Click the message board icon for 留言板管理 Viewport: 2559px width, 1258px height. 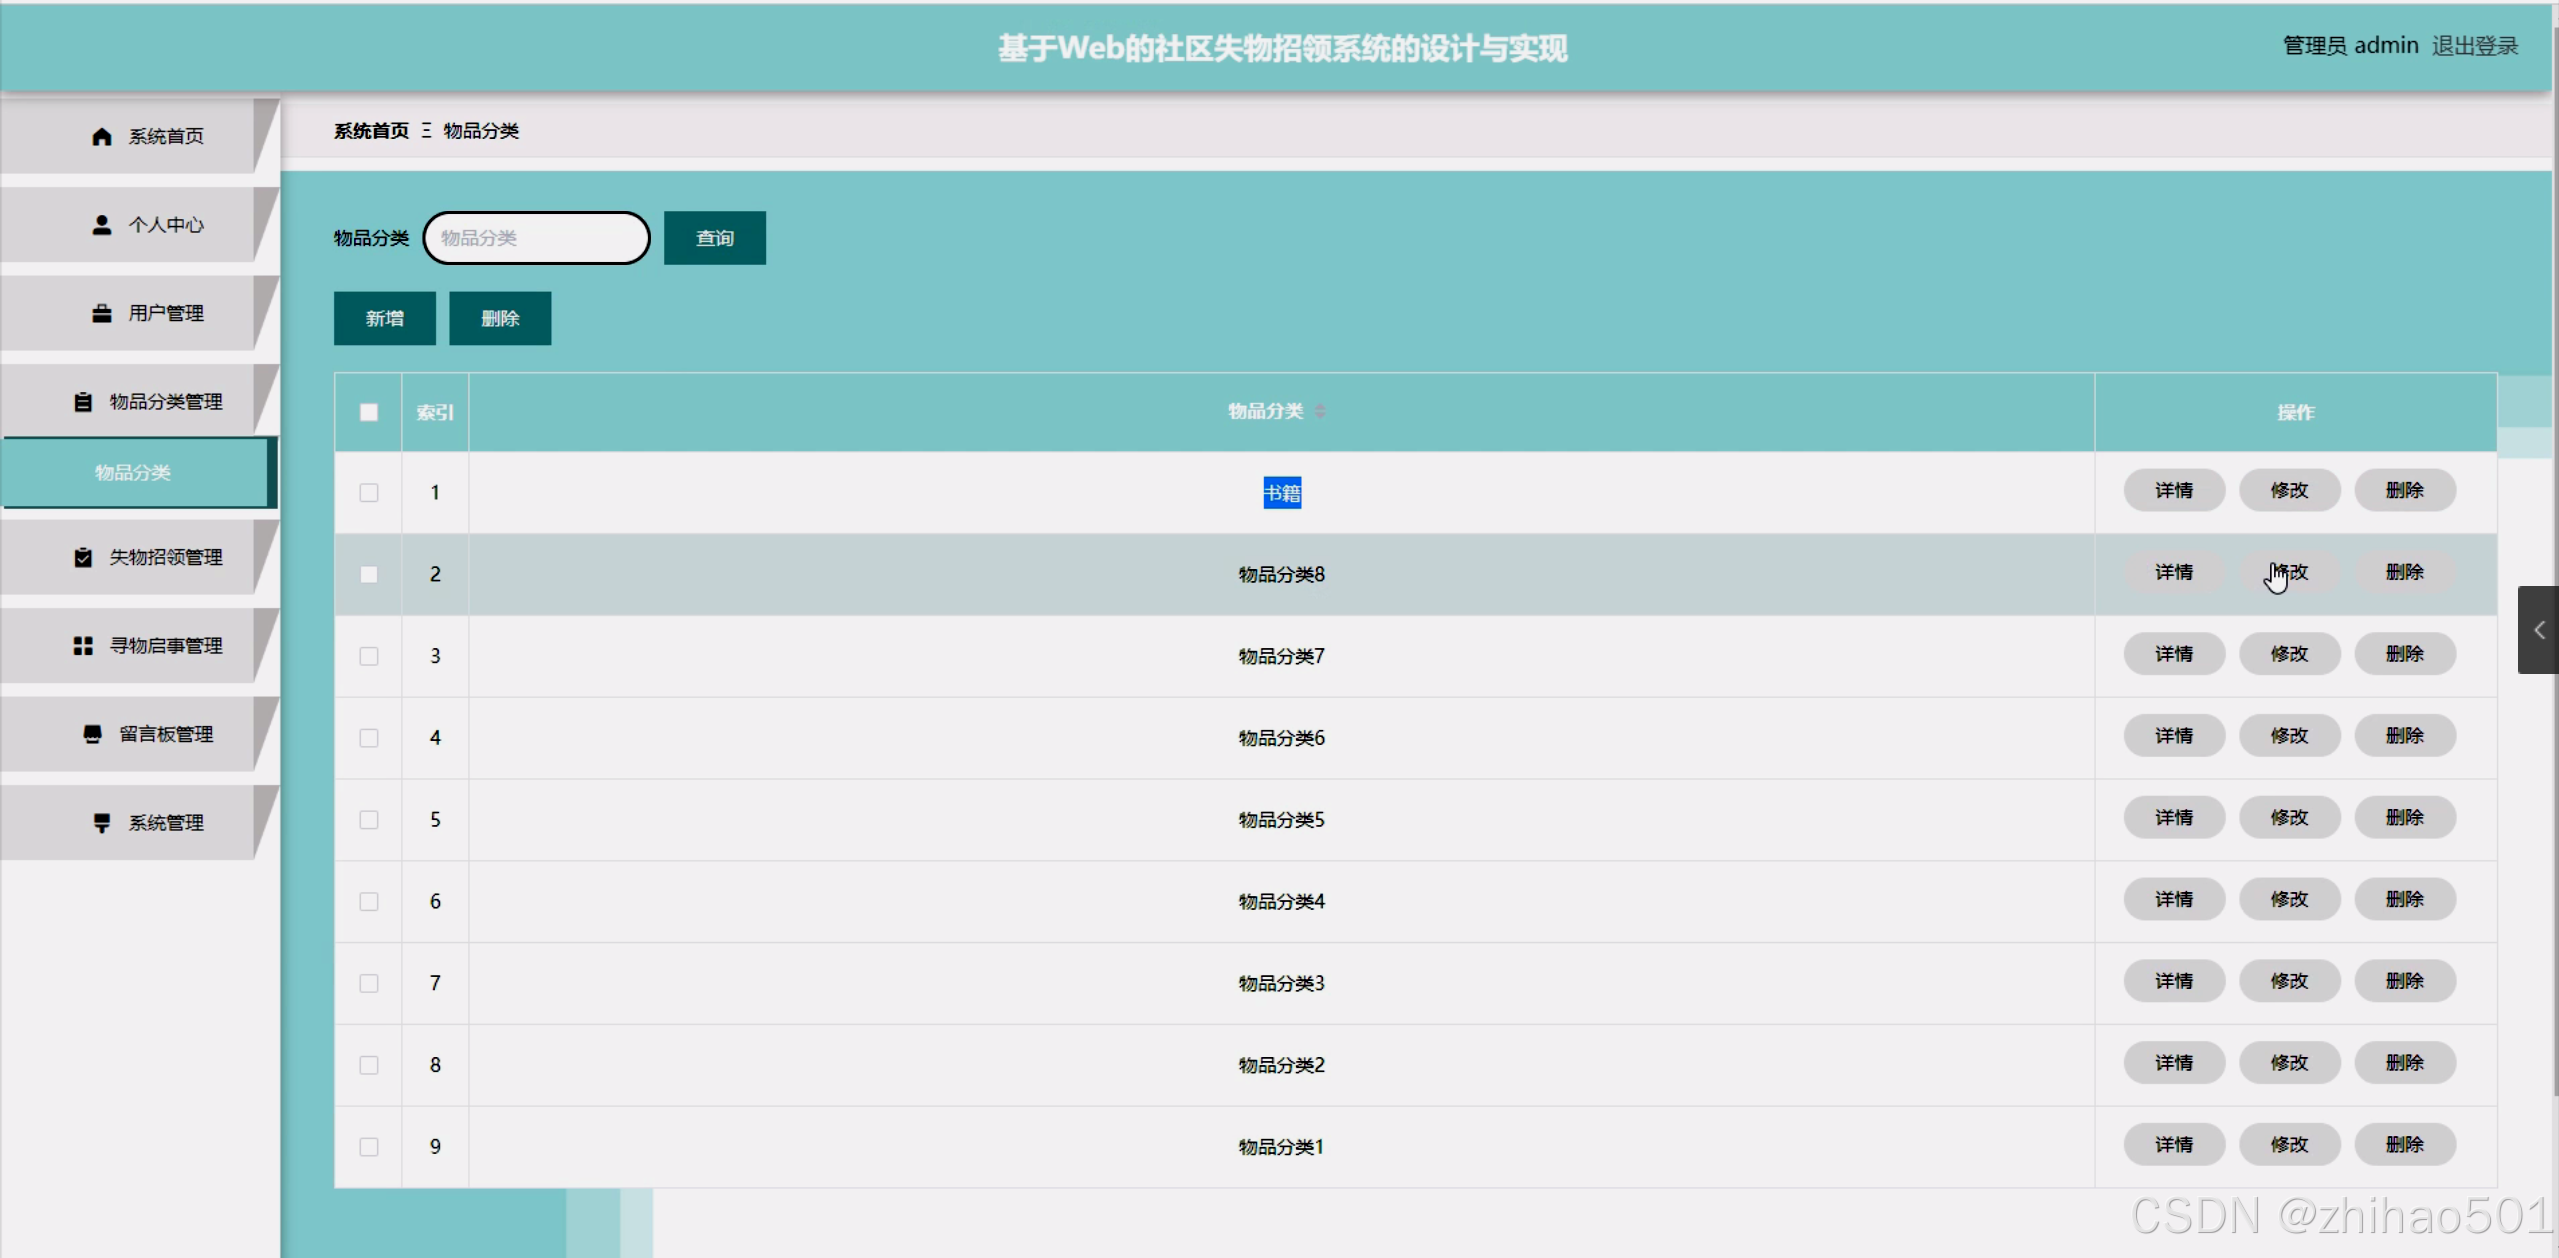92,734
